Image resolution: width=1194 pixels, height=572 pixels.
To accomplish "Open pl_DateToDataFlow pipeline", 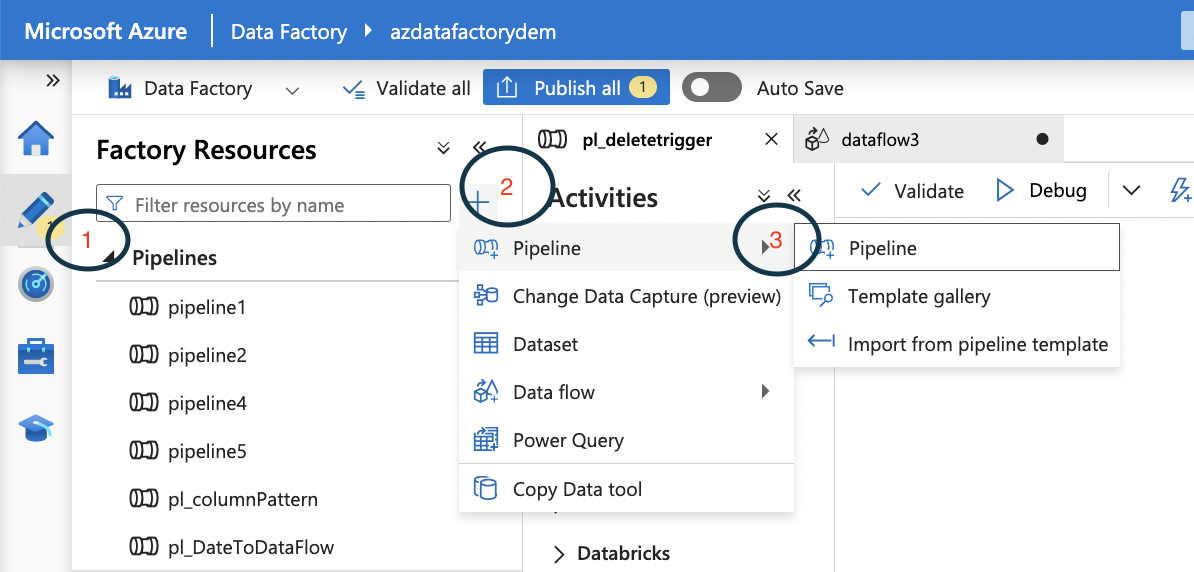I will pyautogui.click(x=251, y=547).
